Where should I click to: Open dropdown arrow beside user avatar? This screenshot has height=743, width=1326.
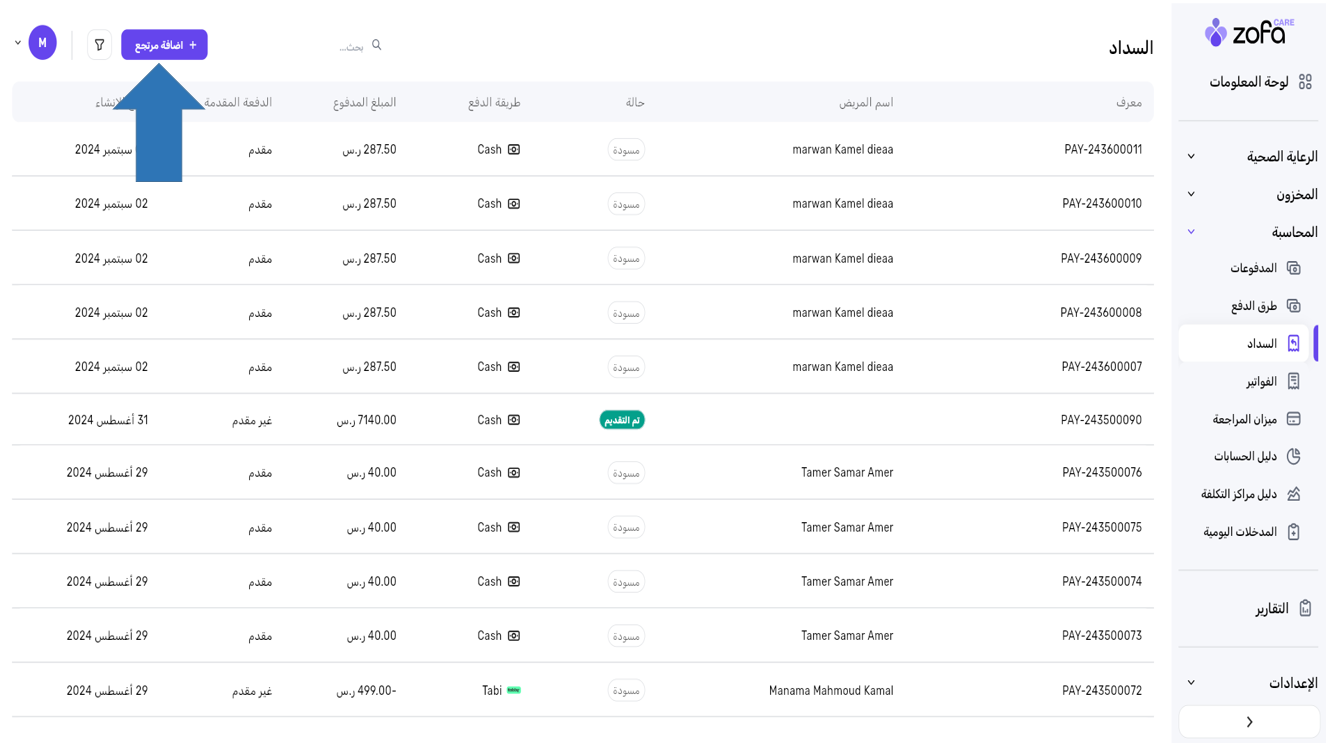(x=18, y=43)
